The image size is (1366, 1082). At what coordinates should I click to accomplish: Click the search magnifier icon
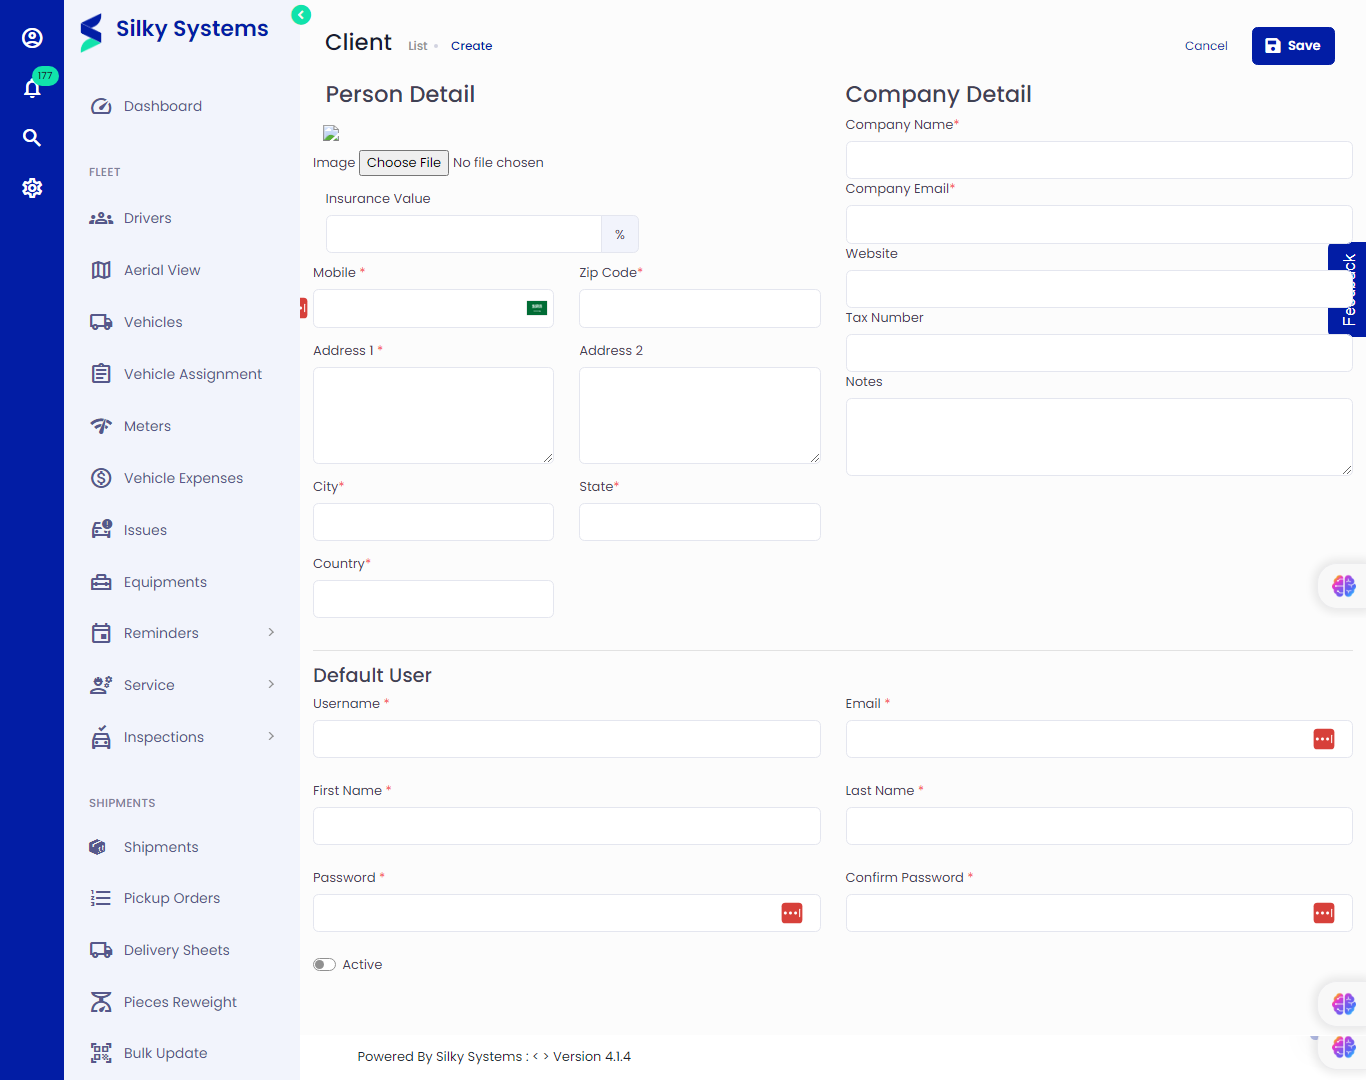click(32, 138)
